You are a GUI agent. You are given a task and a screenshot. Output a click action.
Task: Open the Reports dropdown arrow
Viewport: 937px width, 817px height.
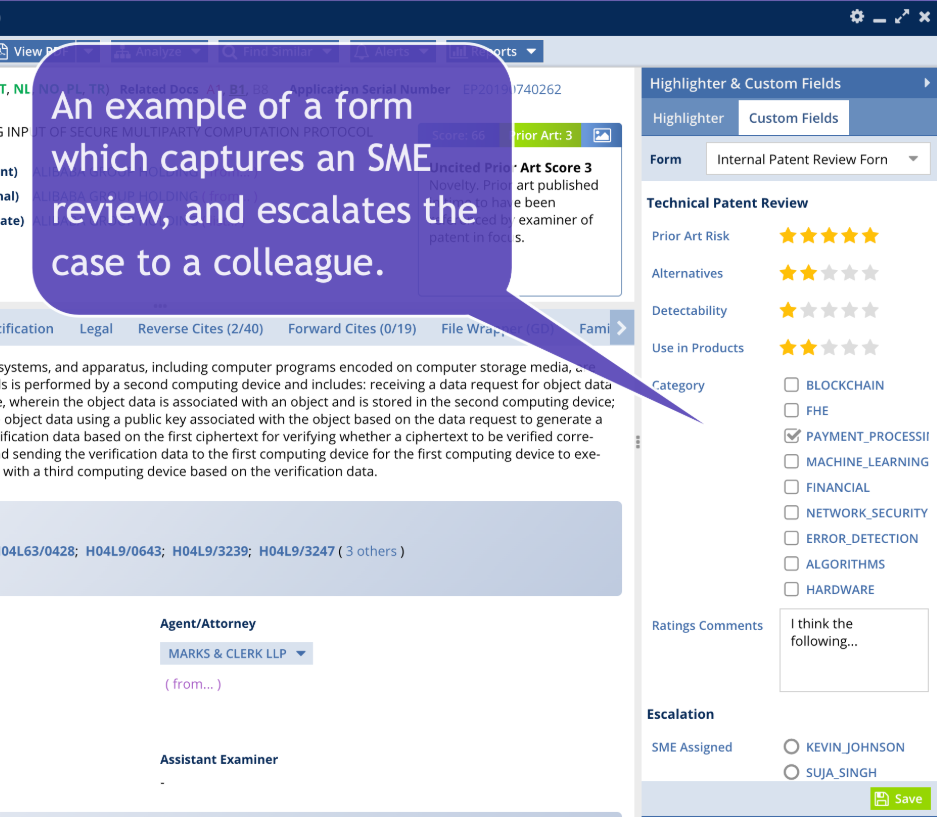click(531, 52)
